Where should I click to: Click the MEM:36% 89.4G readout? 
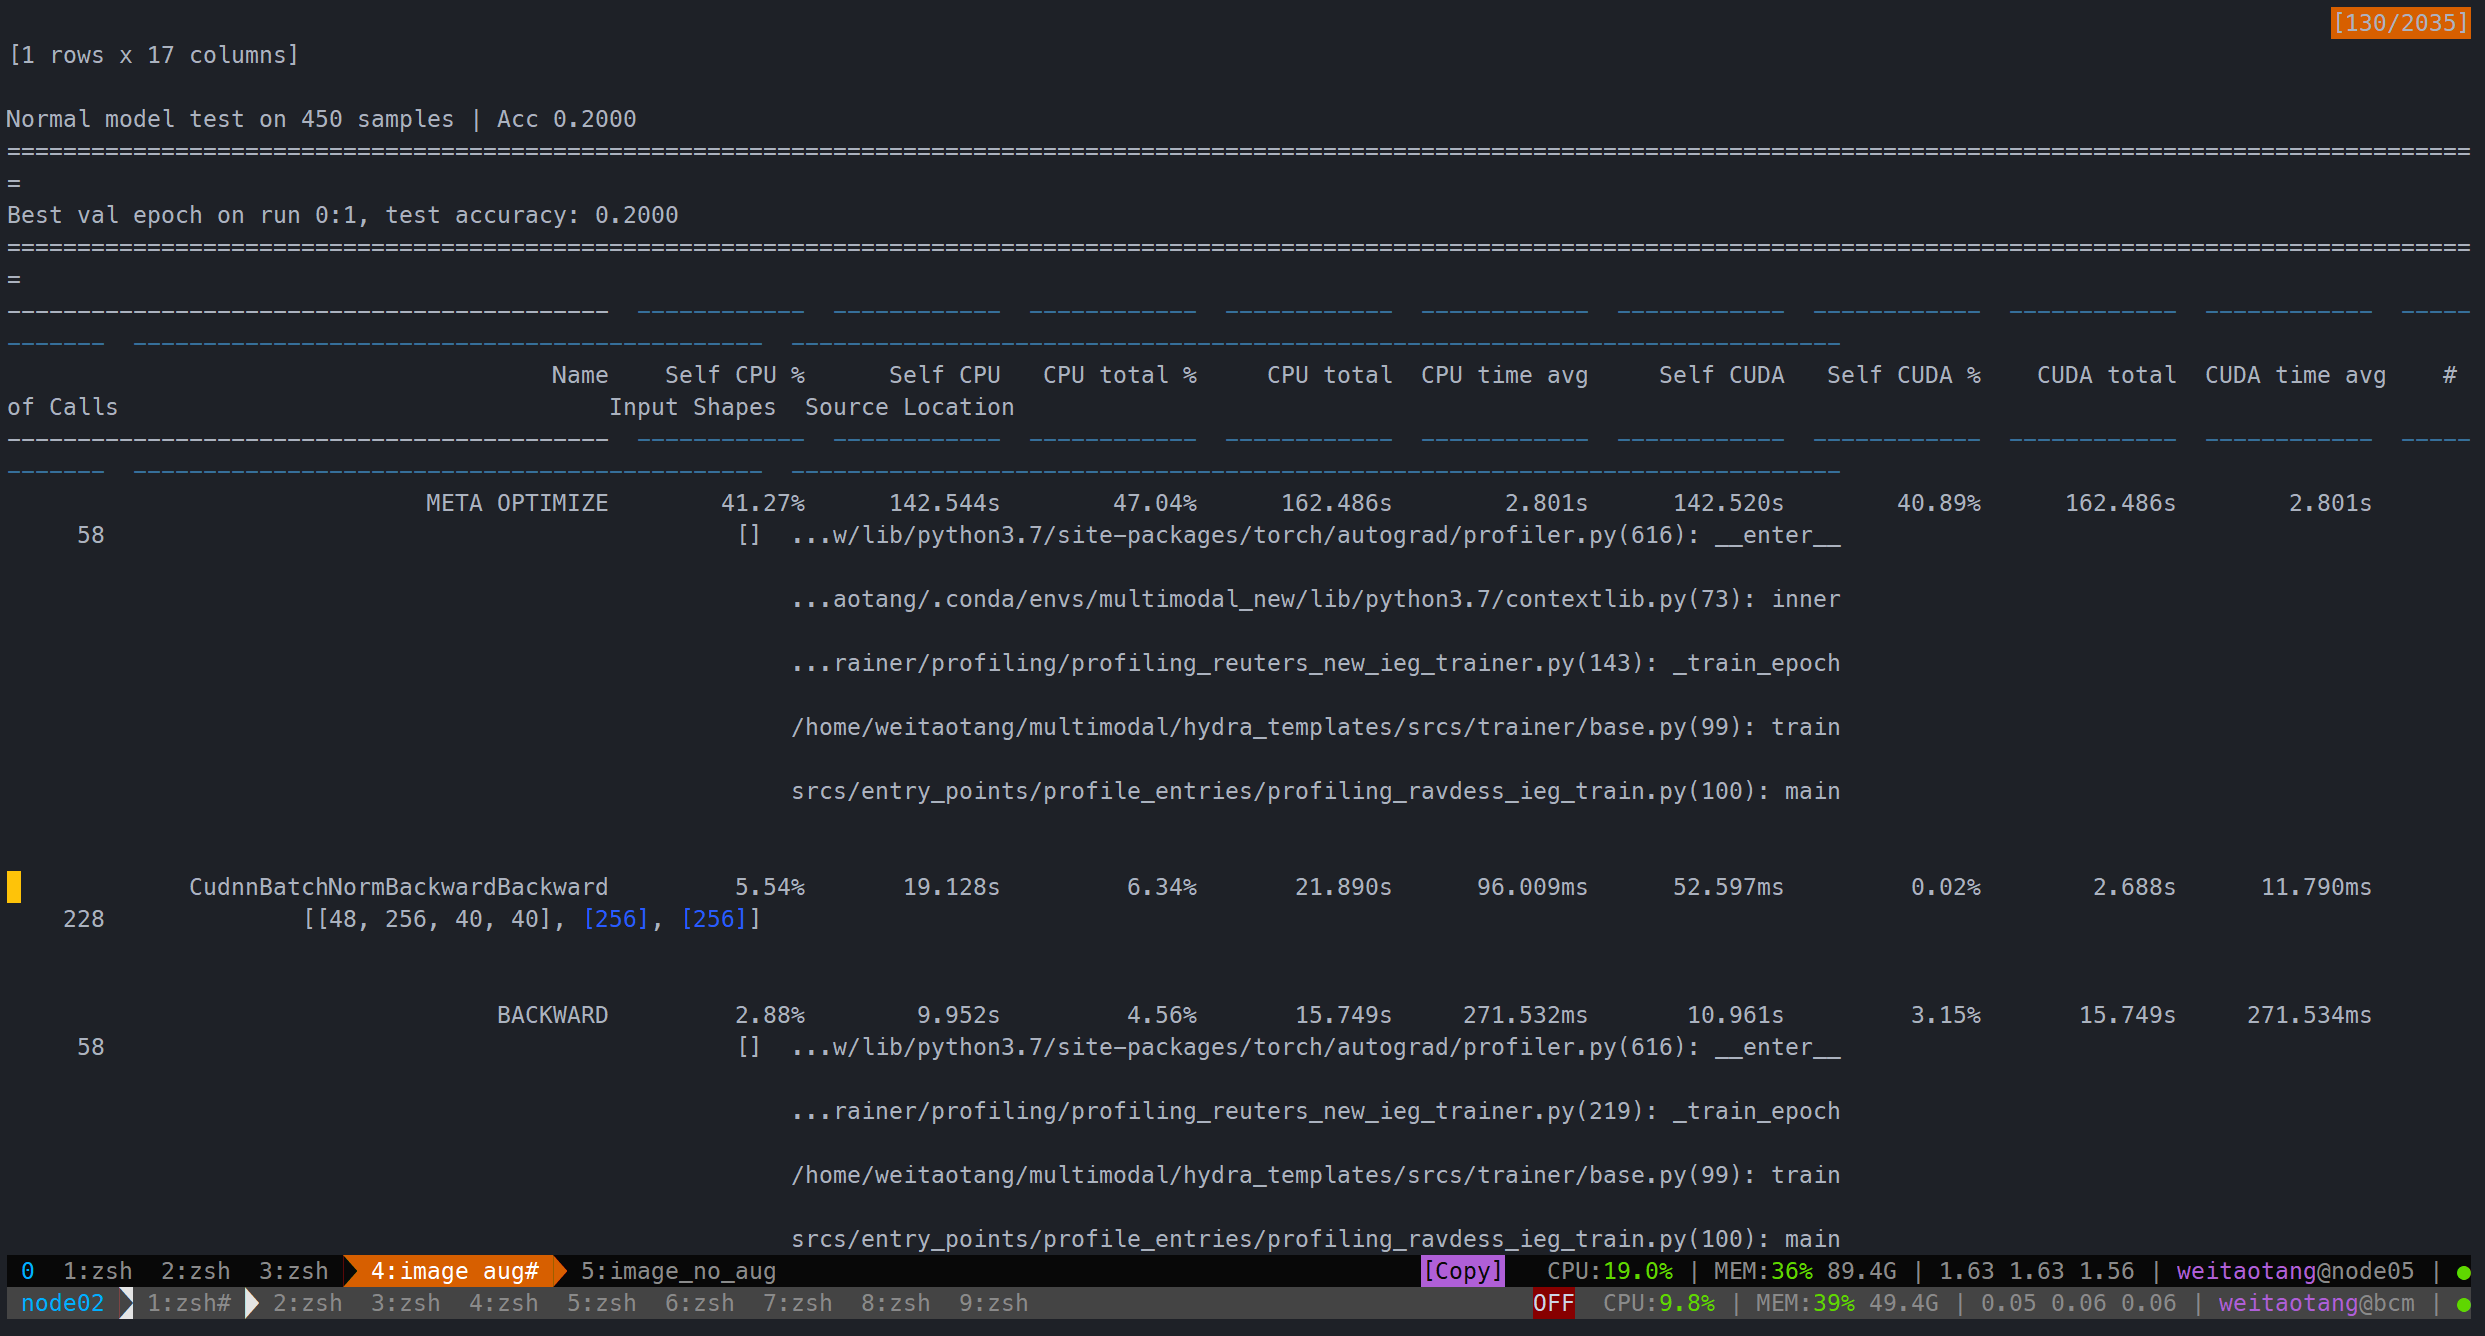coord(1805,1271)
